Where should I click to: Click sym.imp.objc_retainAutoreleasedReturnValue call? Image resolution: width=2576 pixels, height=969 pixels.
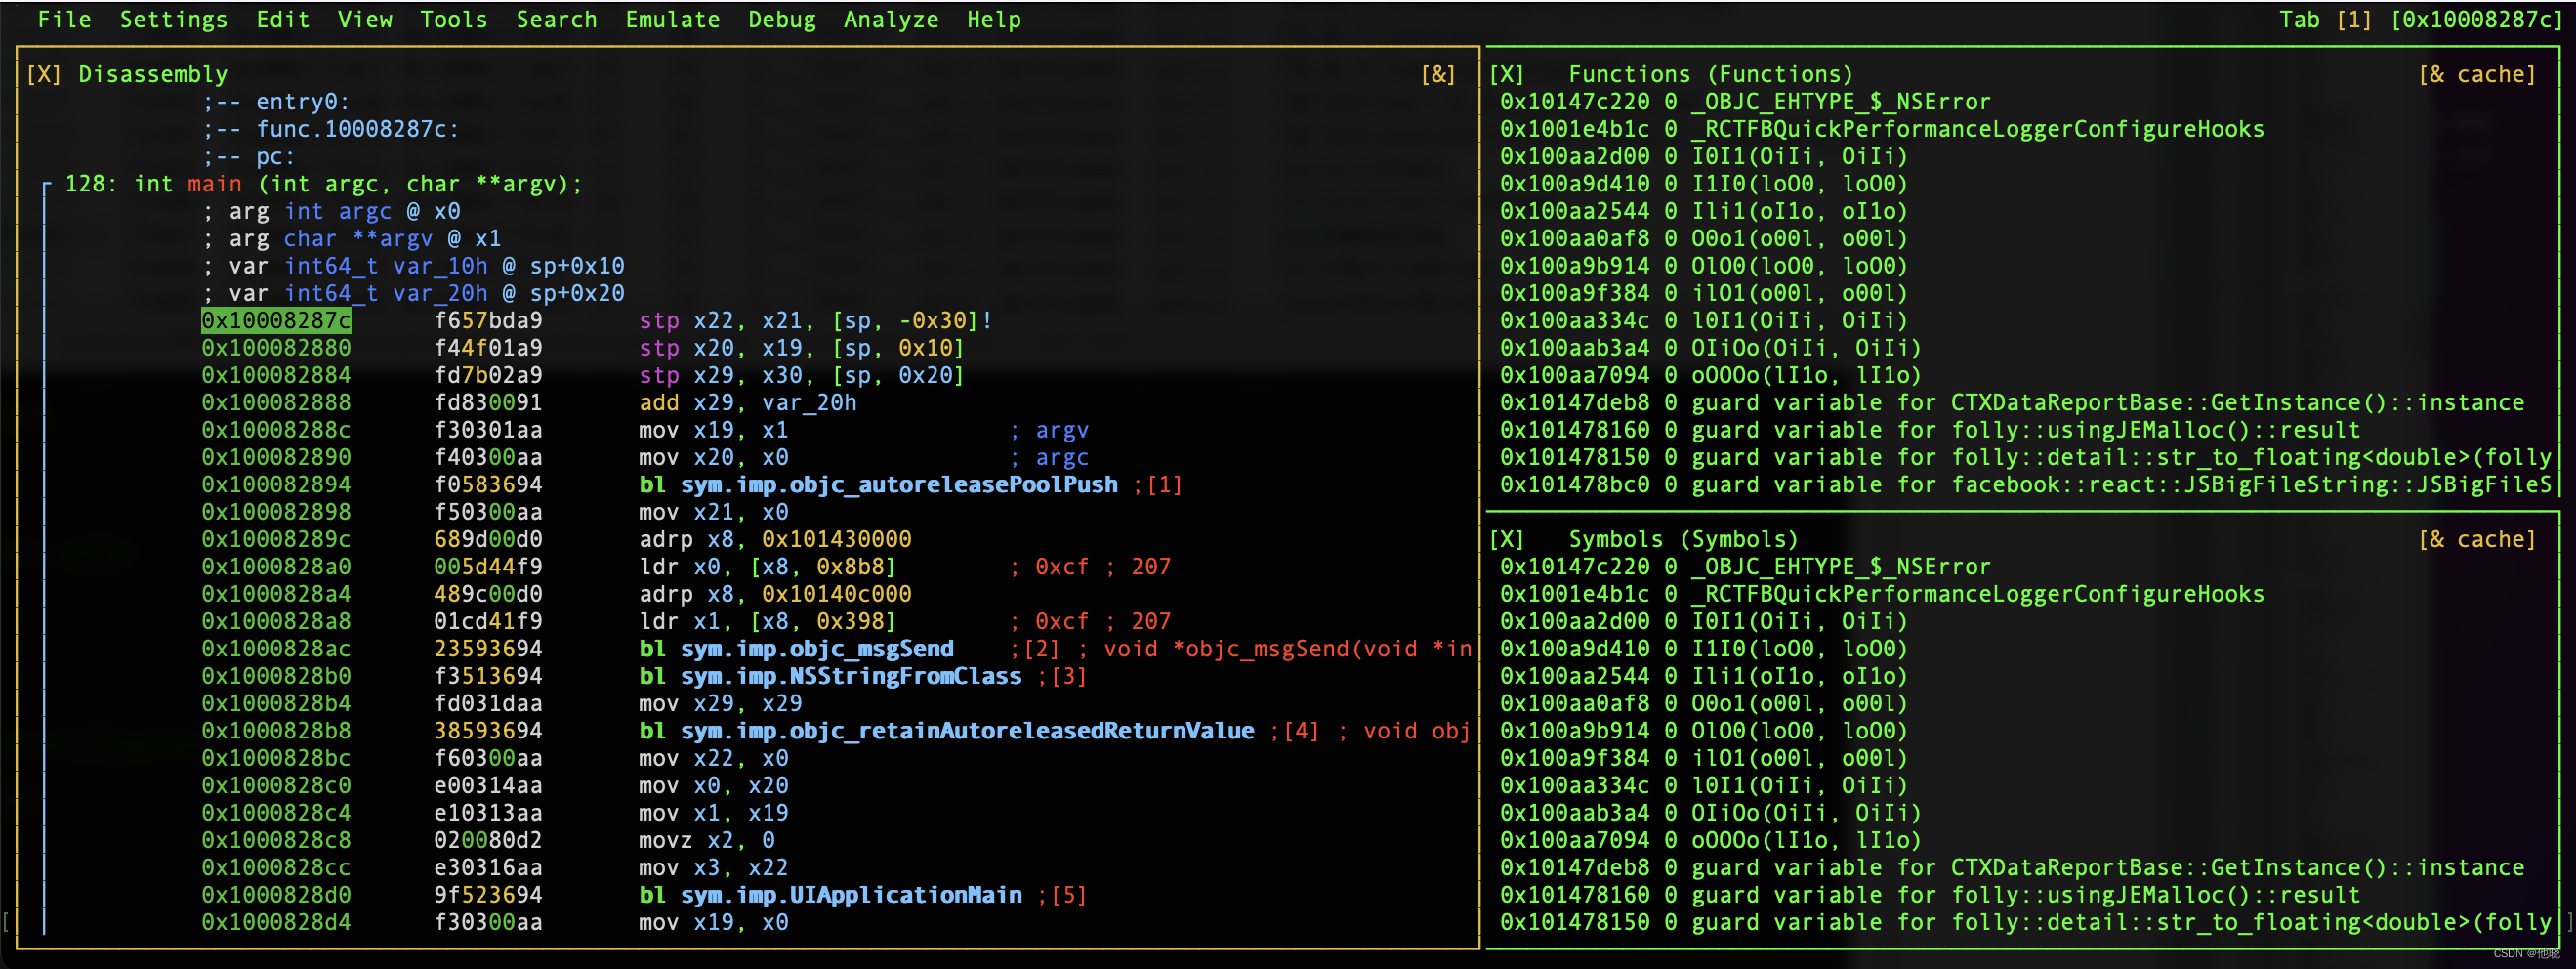pyautogui.click(x=967, y=730)
